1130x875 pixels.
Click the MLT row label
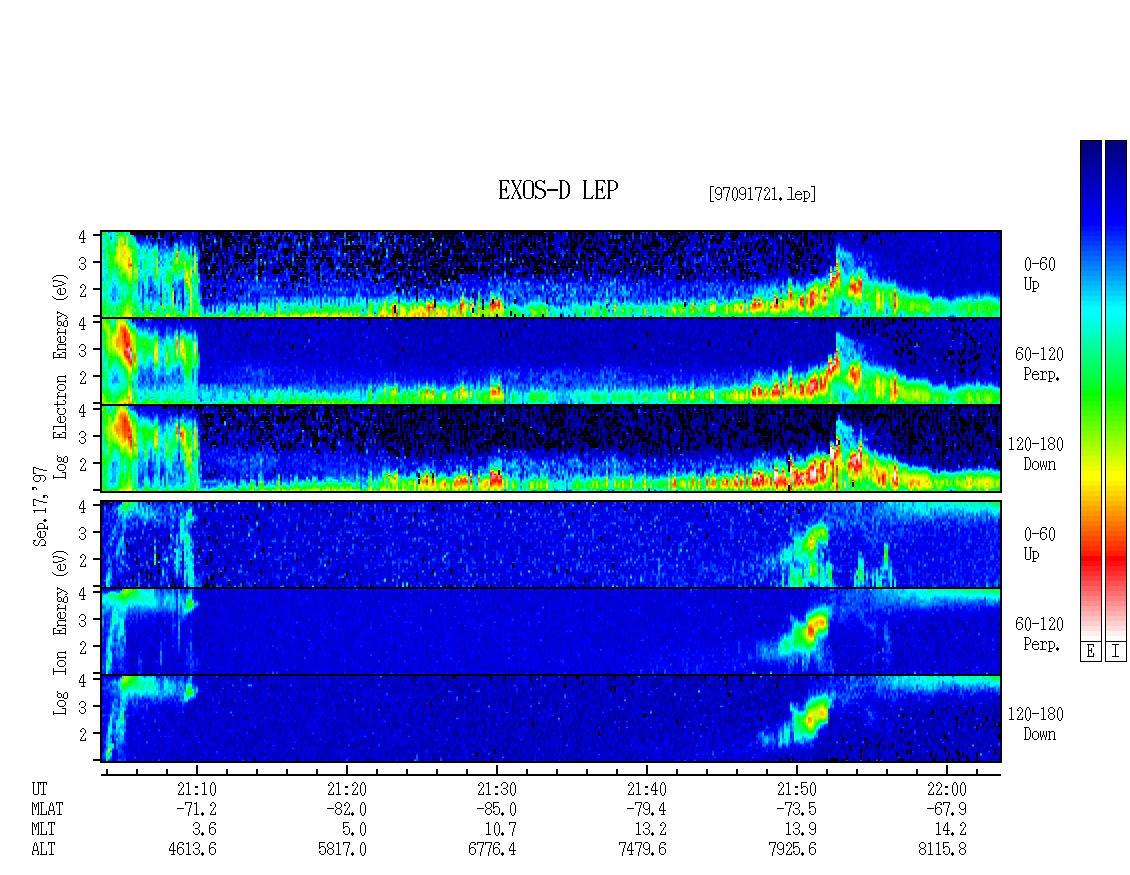[43, 830]
